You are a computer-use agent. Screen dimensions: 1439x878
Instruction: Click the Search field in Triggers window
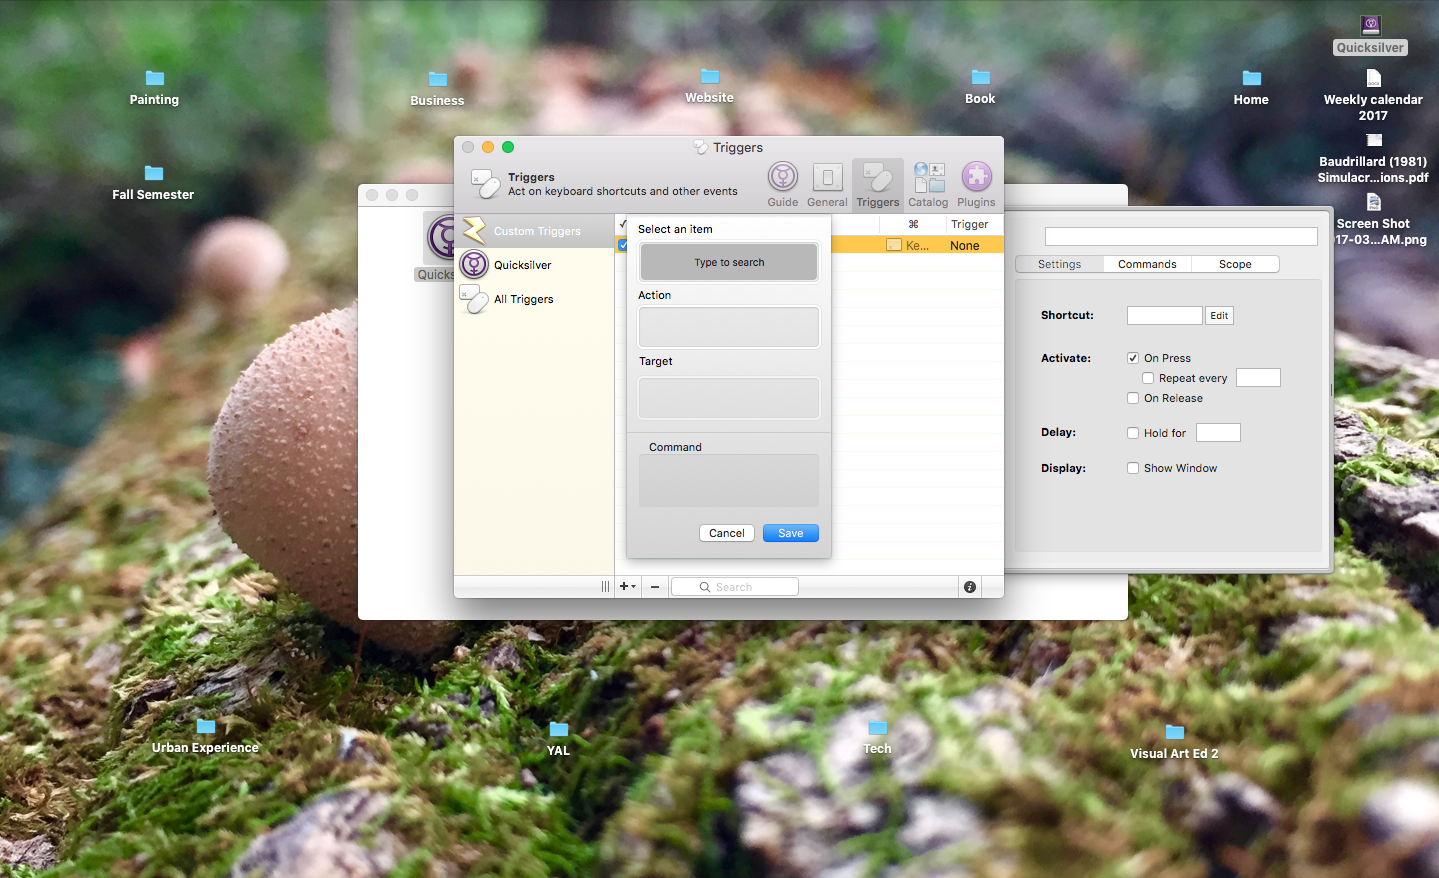(735, 587)
